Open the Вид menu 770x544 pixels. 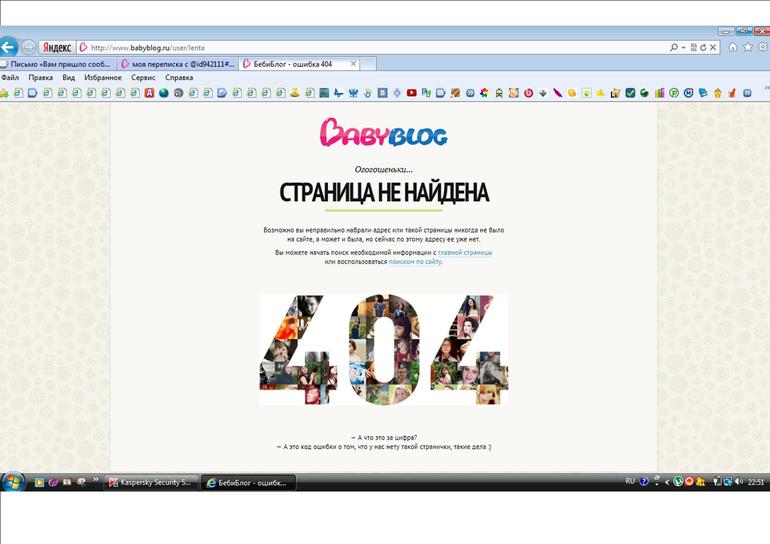[69, 78]
